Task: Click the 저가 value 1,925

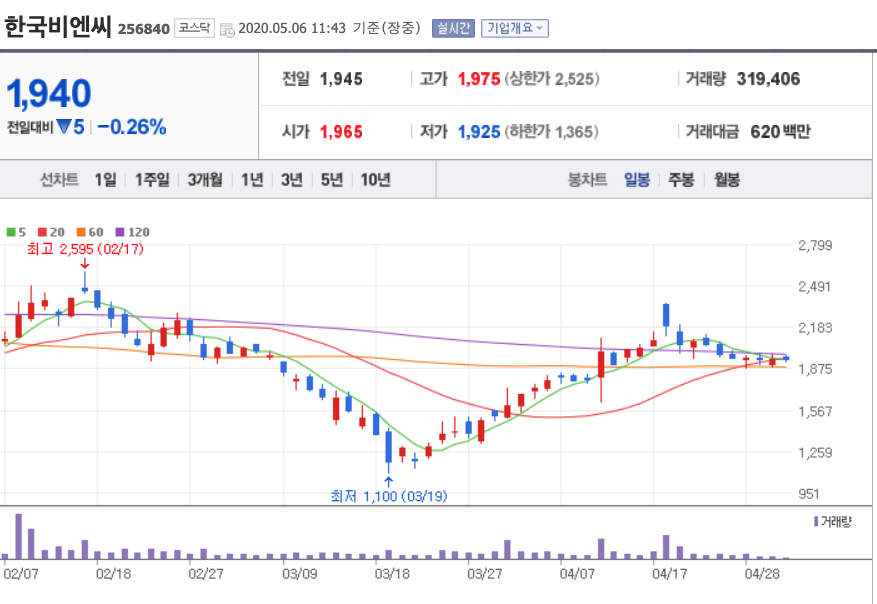Action: 479,132
